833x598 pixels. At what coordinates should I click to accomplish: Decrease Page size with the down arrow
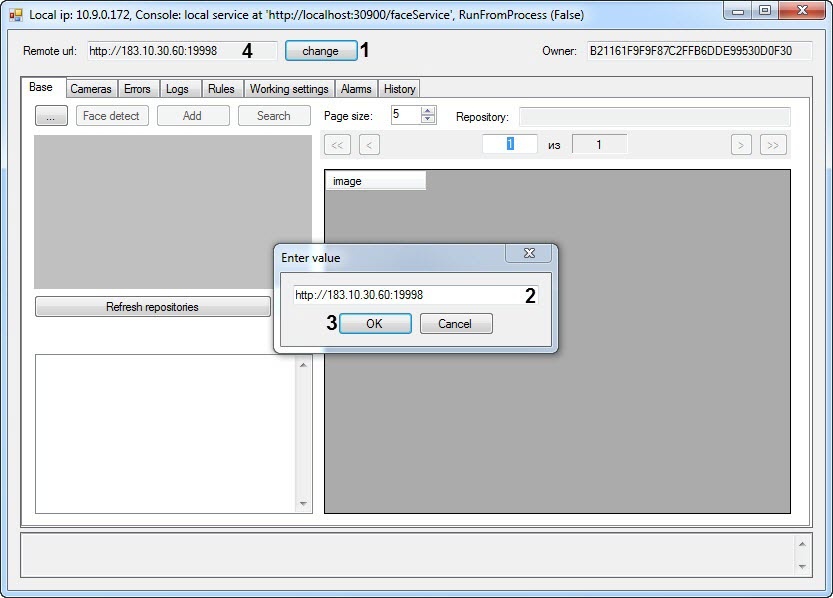[429, 120]
